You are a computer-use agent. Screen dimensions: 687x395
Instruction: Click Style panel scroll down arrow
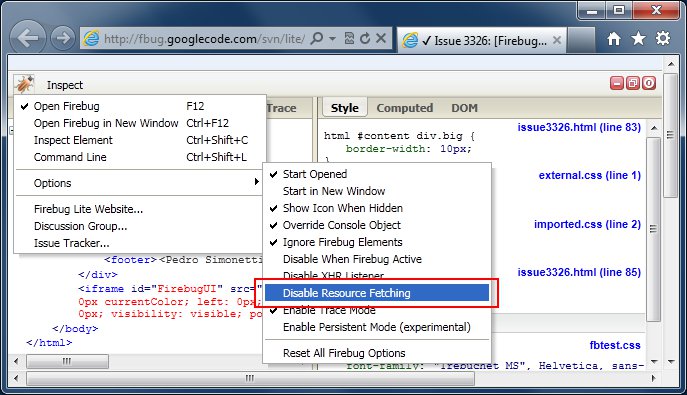click(x=654, y=361)
